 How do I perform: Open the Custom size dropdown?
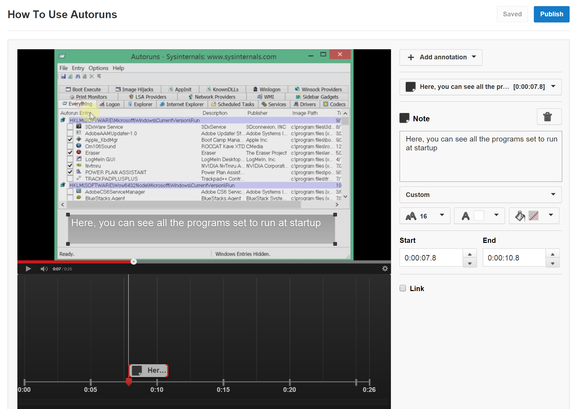click(480, 195)
